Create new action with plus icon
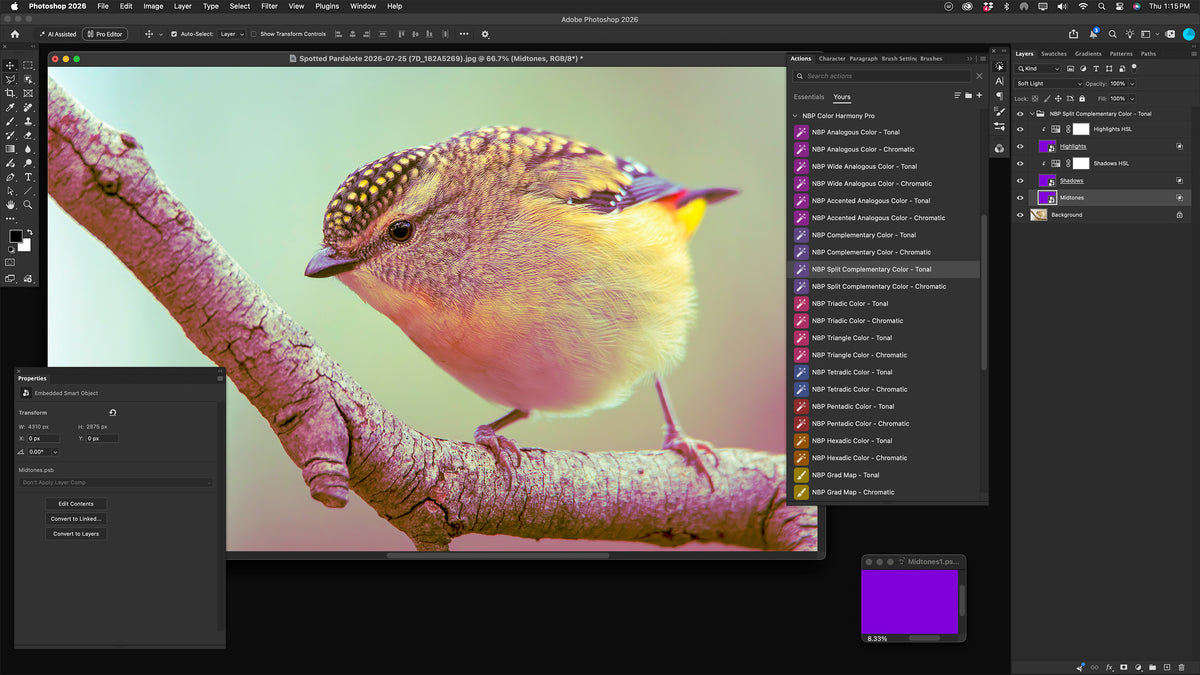Image resolution: width=1200 pixels, height=675 pixels. click(979, 96)
